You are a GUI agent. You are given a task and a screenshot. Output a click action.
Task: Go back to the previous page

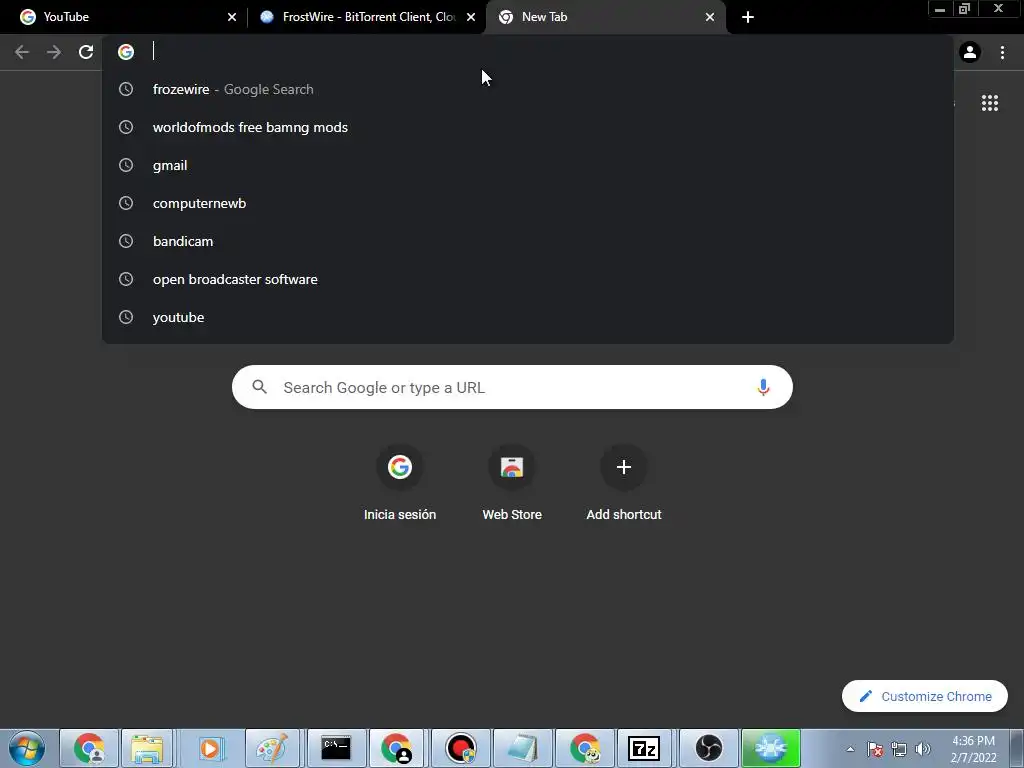point(22,52)
